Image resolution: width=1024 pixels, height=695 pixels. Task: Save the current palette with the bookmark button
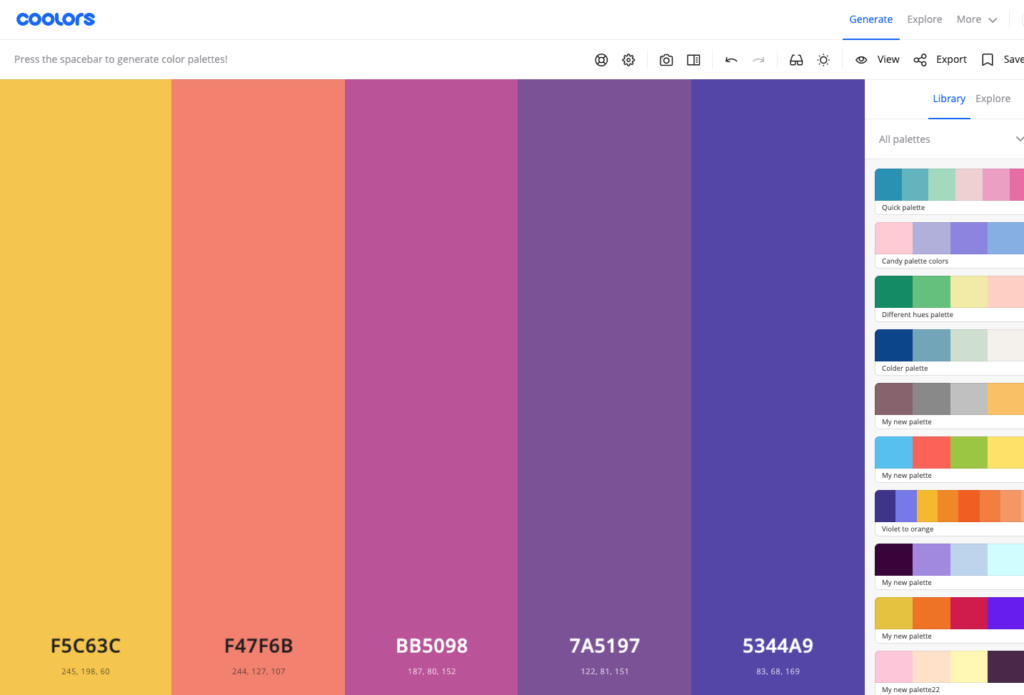(x=998, y=60)
